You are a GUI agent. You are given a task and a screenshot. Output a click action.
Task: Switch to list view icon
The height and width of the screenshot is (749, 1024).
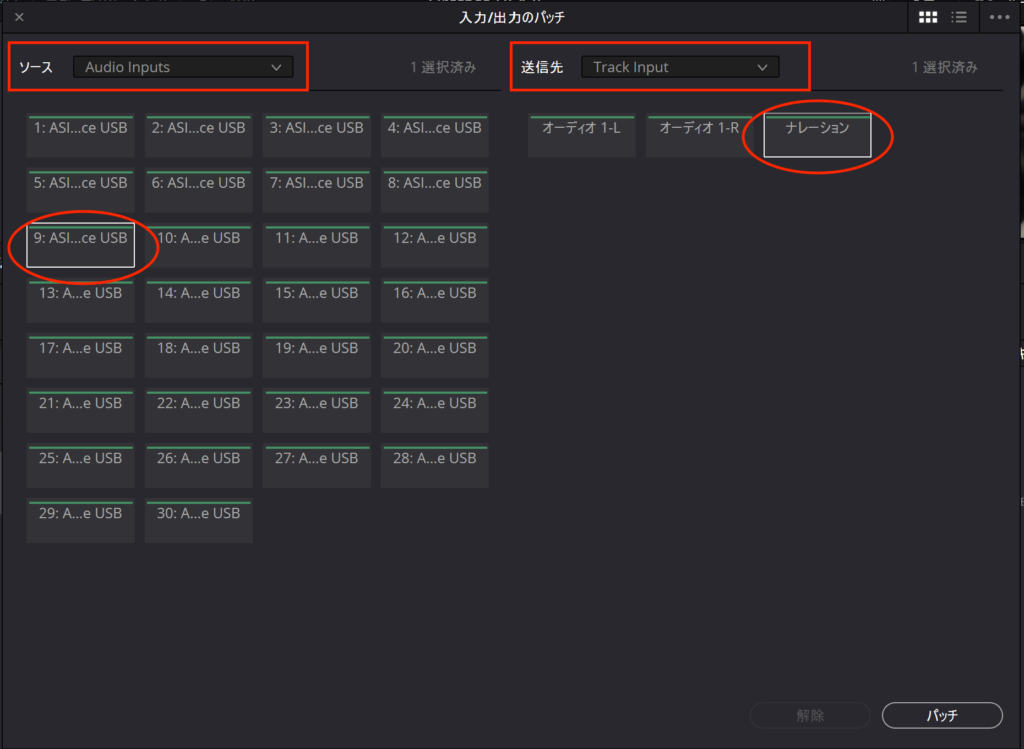click(959, 17)
